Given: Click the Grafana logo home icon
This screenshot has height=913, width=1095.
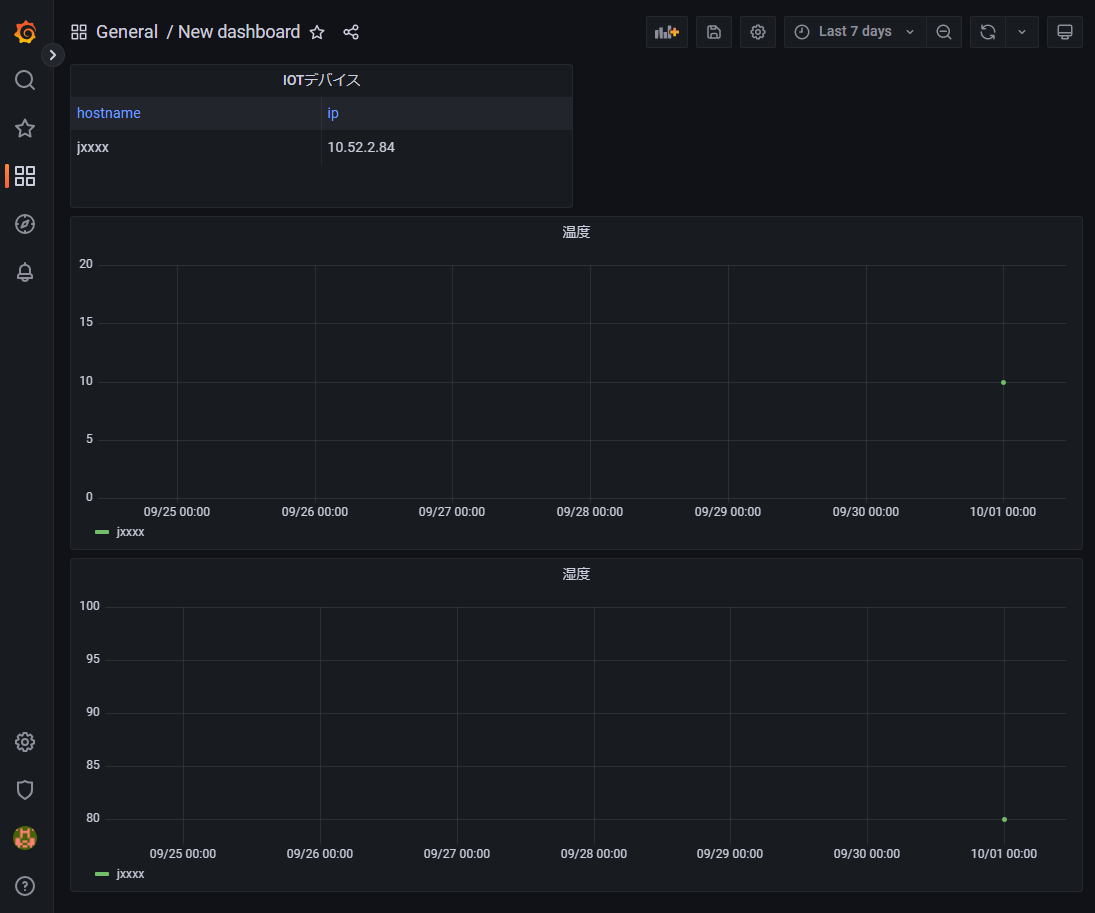Looking at the screenshot, I should click(x=26, y=32).
